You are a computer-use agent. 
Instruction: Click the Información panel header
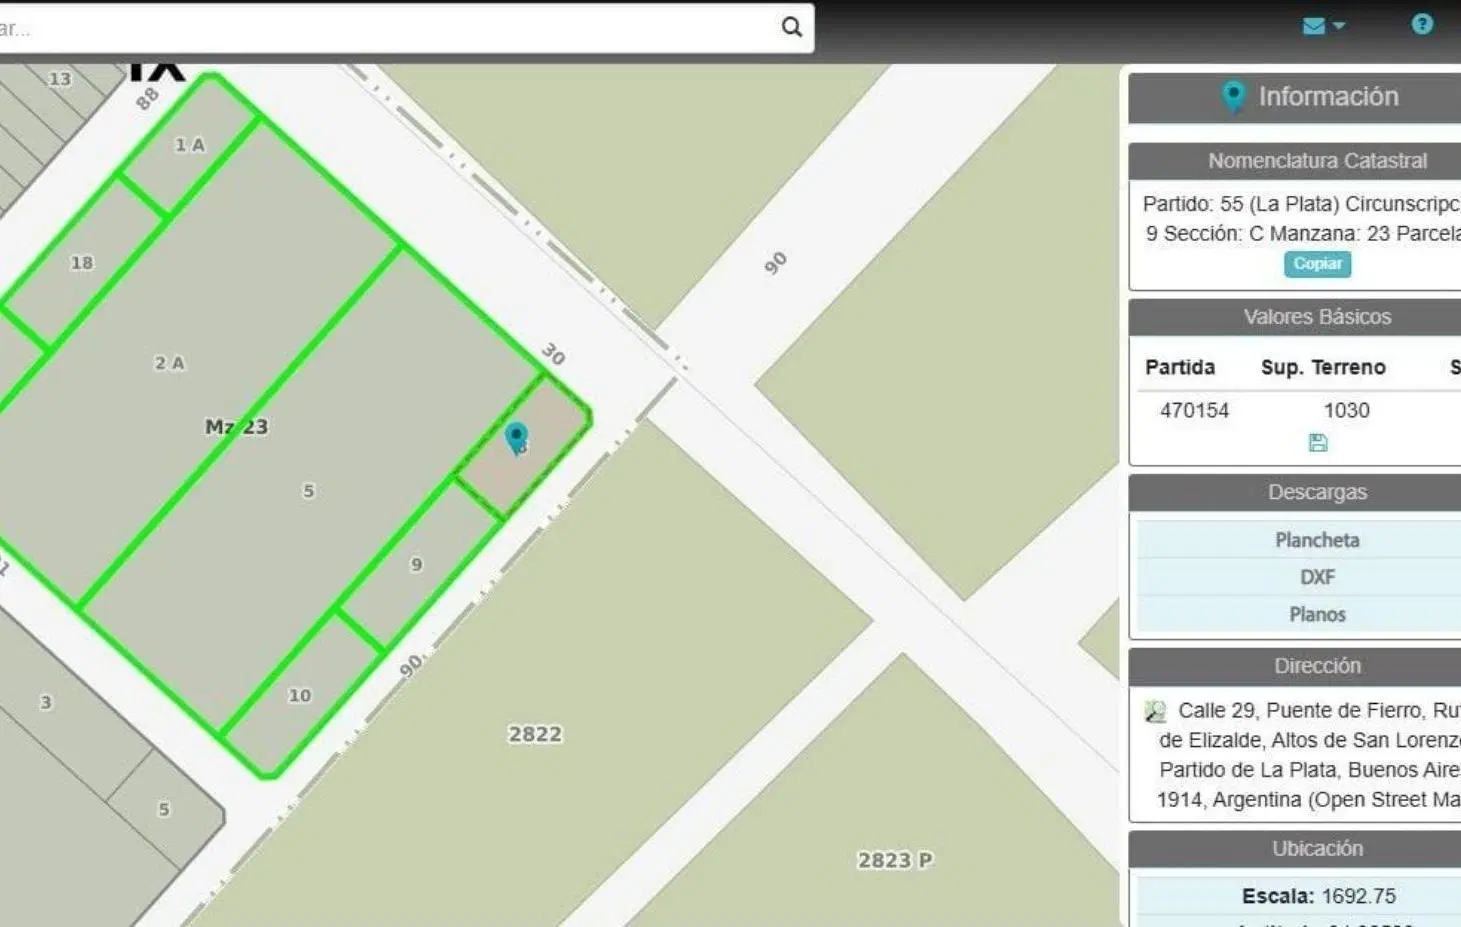point(1295,97)
